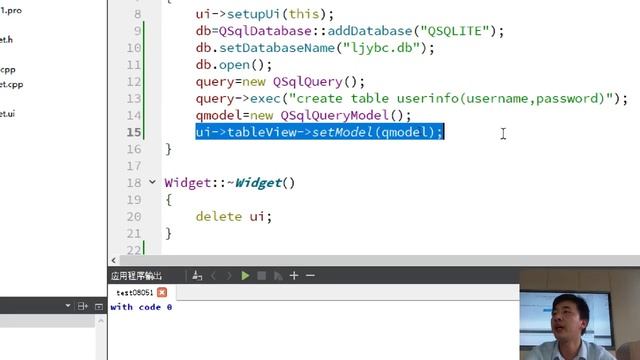Open the 应用程序输出 pane selector
The image size is (640, 360).
coord(136,276)
